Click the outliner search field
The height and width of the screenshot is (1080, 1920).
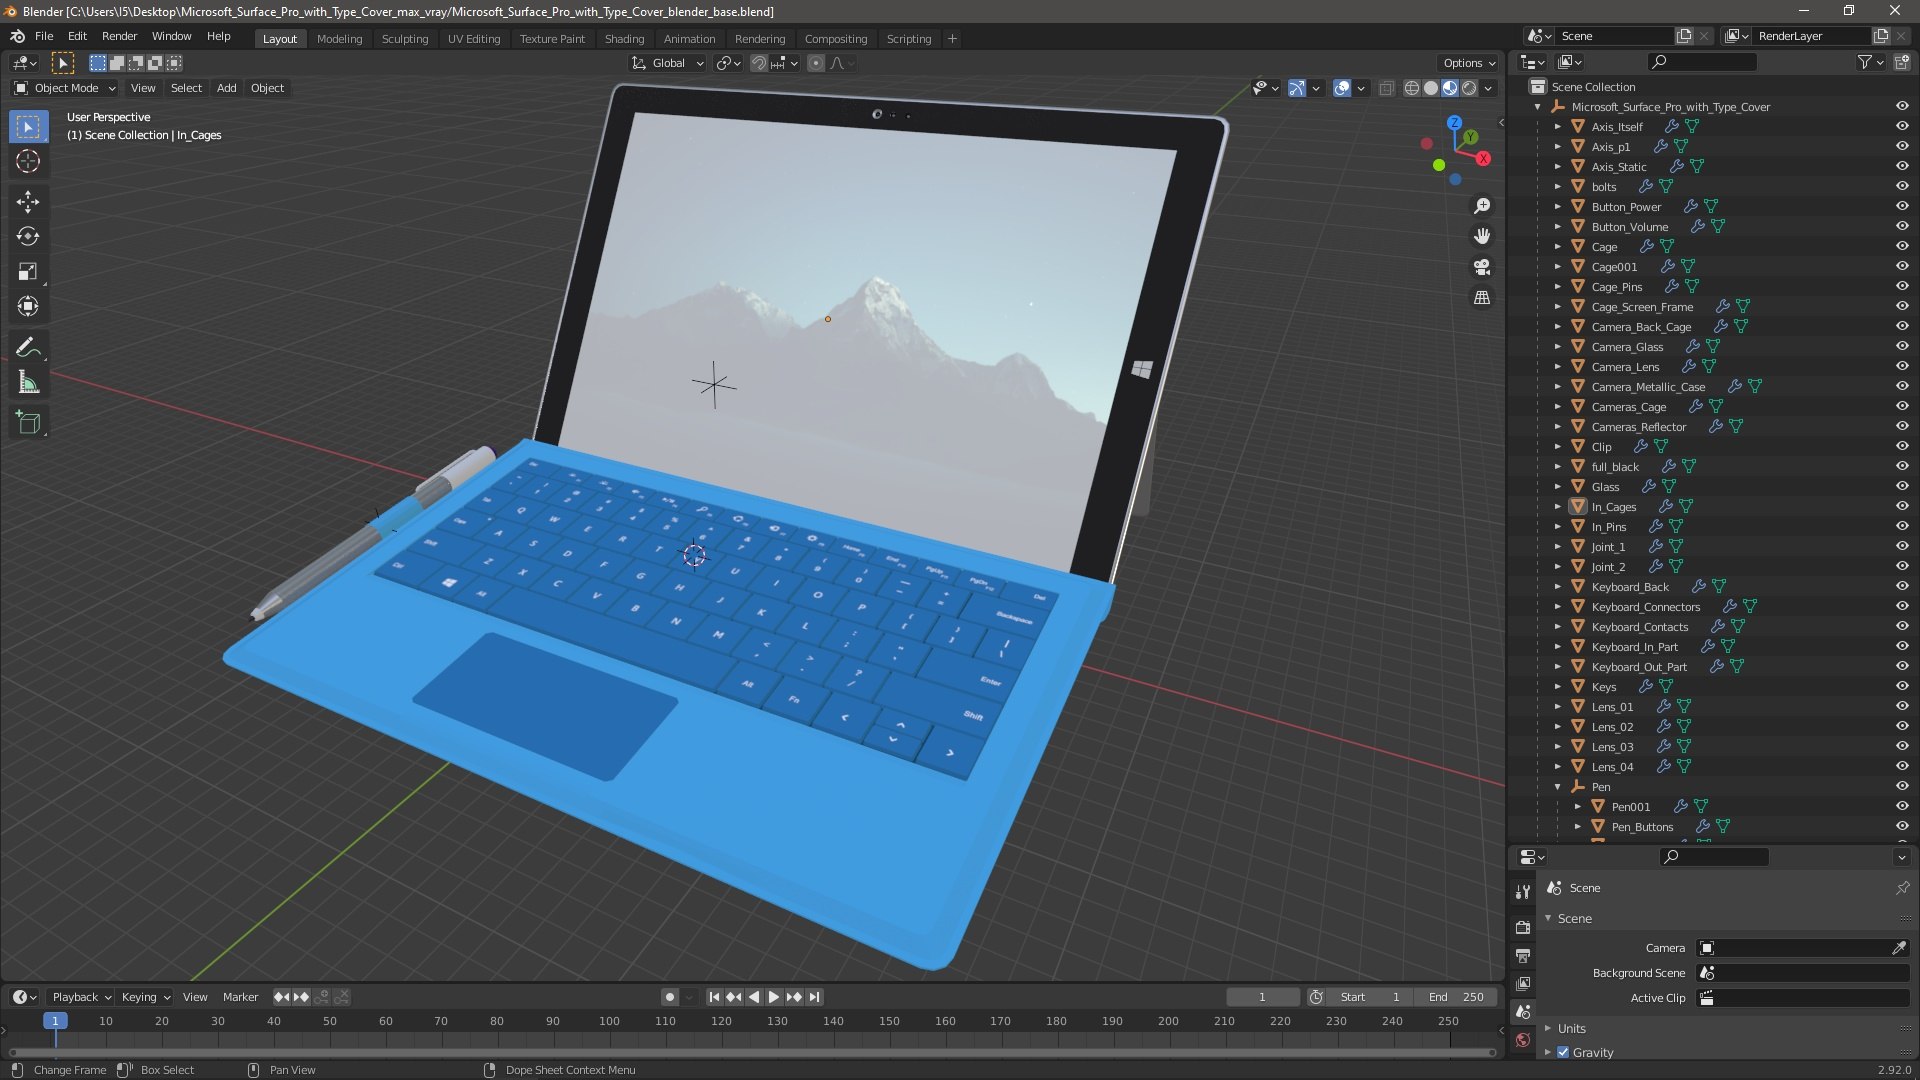pos(1702,62)
